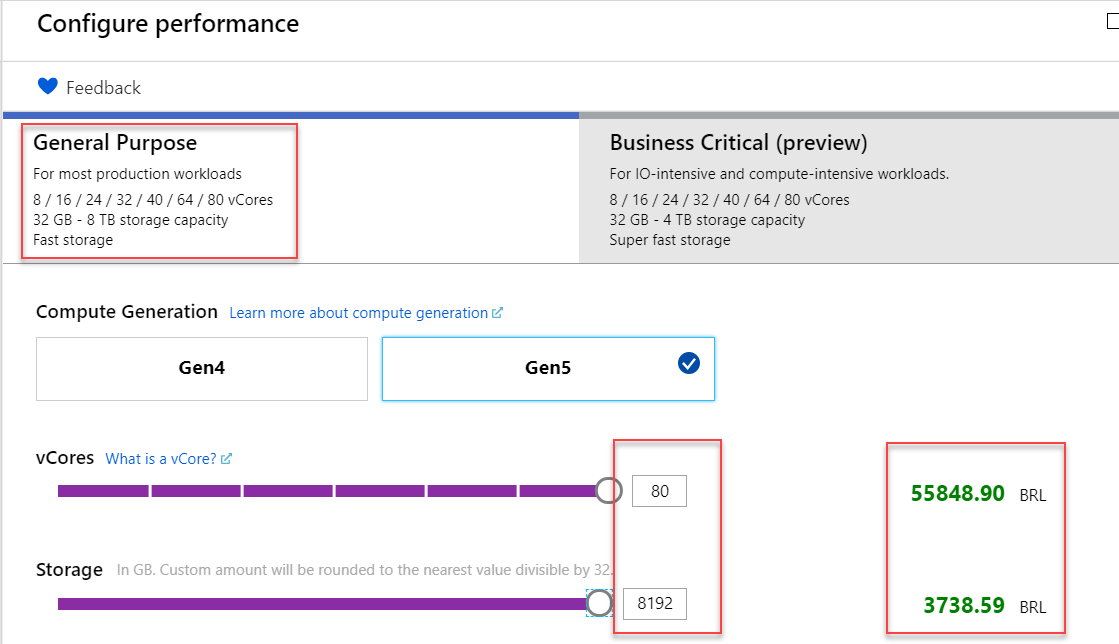The height and width of the screenshot is (644, 1119).
Task: Select the General Purpose tier tab
Action: pos(160,189)
